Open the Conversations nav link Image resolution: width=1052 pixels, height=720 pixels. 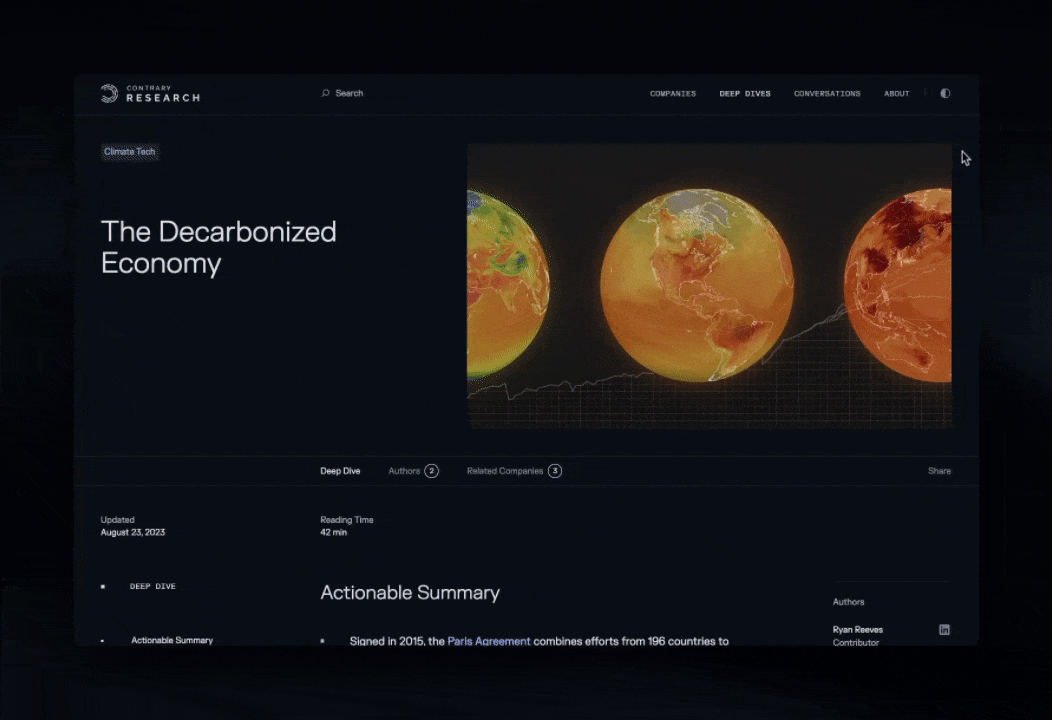coord(827,94)
